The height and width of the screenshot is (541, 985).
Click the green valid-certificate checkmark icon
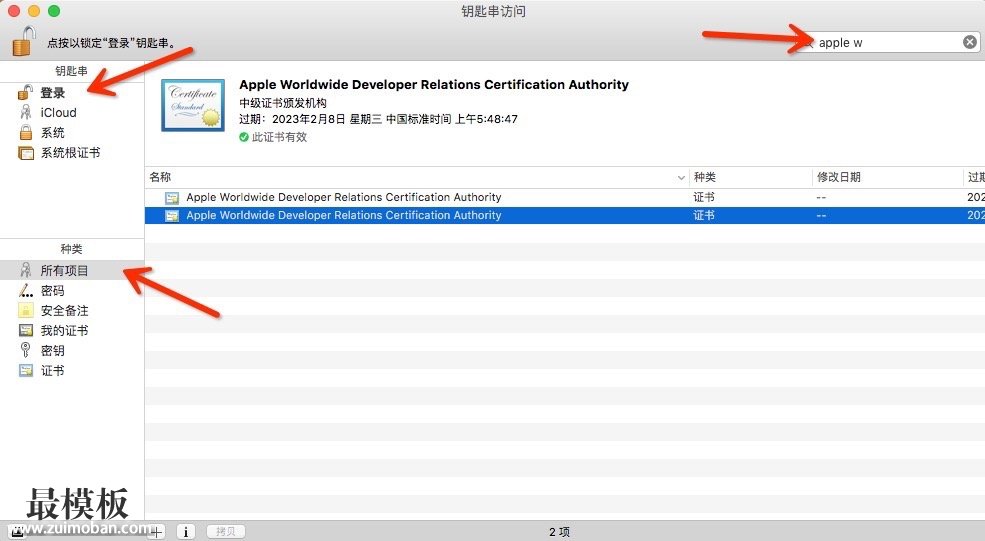244,137
